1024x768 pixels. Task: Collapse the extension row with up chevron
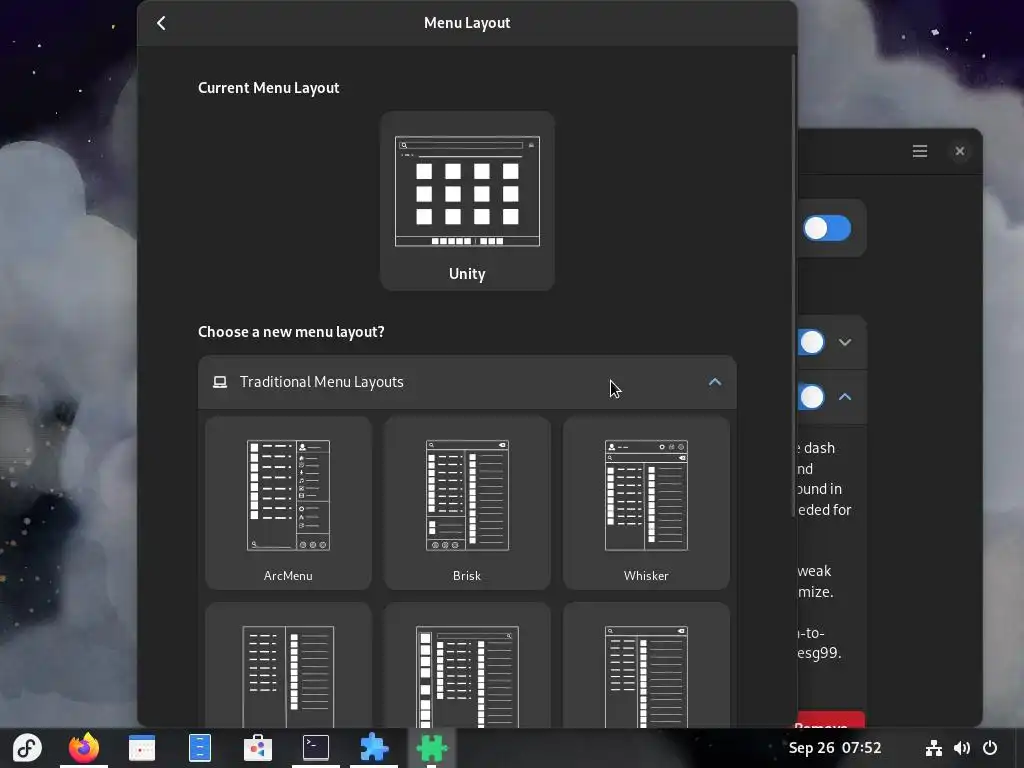pyautogui.click(x=845, y=396)
